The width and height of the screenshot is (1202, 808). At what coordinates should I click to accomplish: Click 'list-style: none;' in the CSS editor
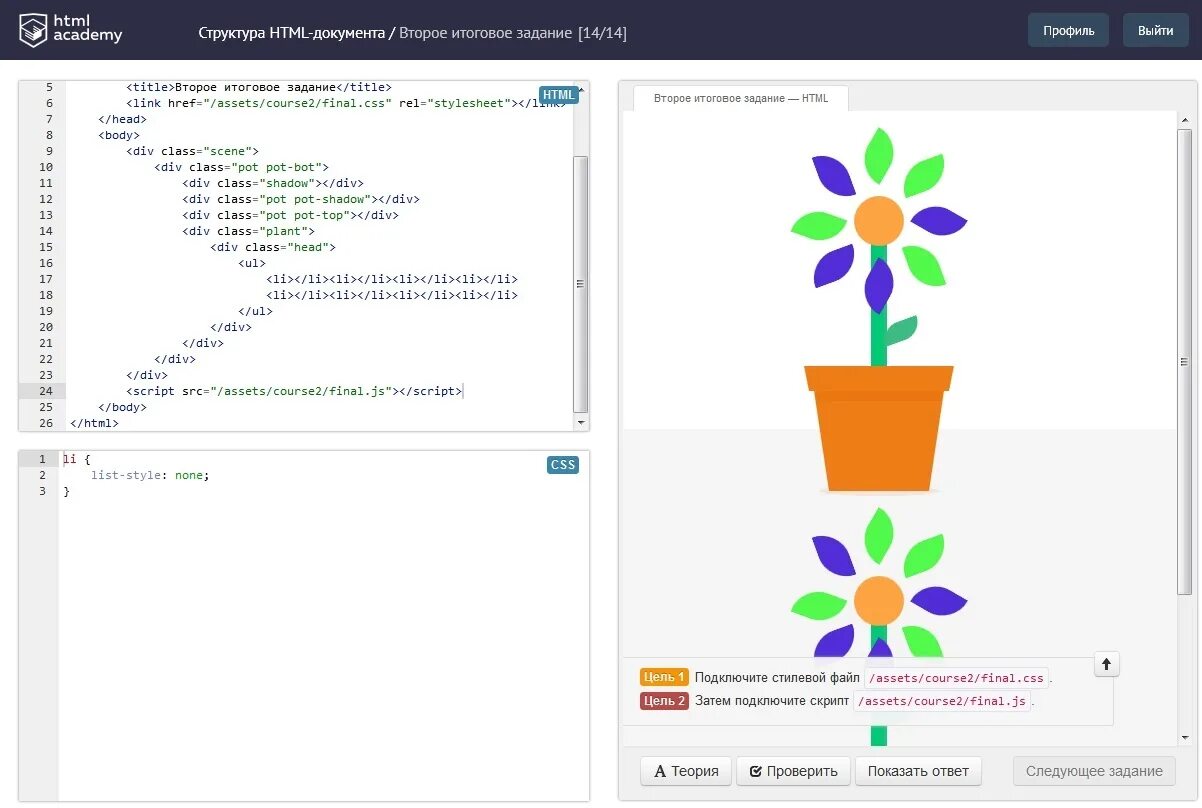pyautogui.click(x=150, y=475)
